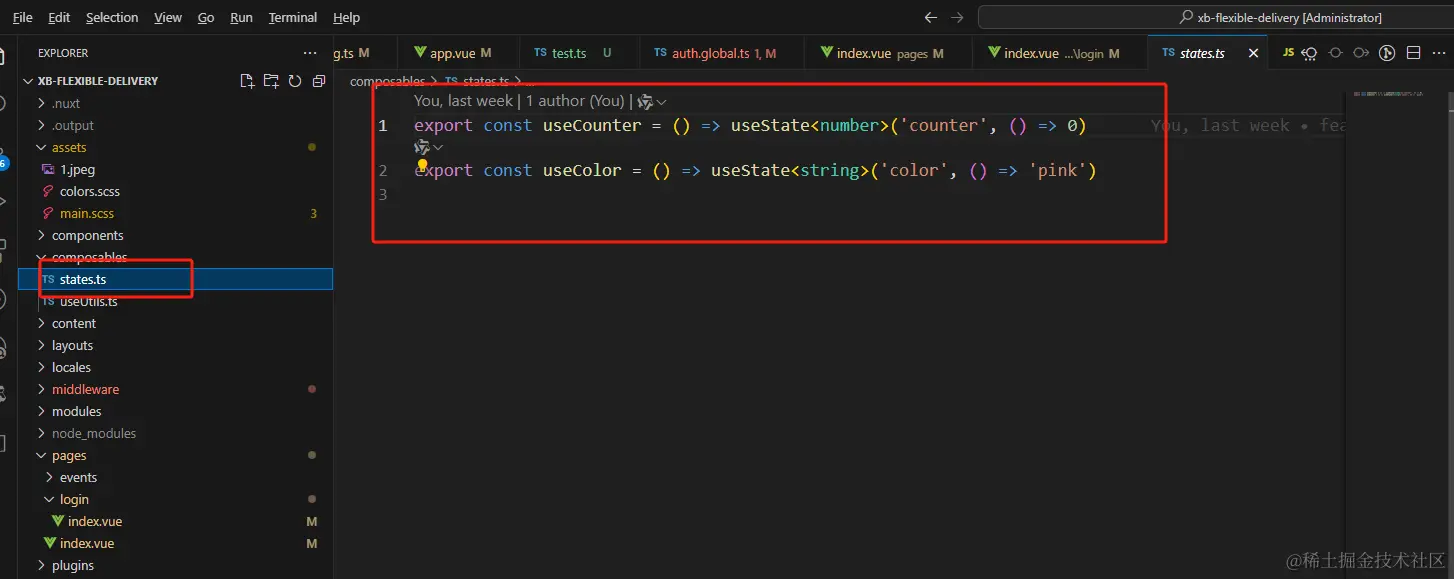
Task: Refresh the Explorer file tree
Action: 295,81
